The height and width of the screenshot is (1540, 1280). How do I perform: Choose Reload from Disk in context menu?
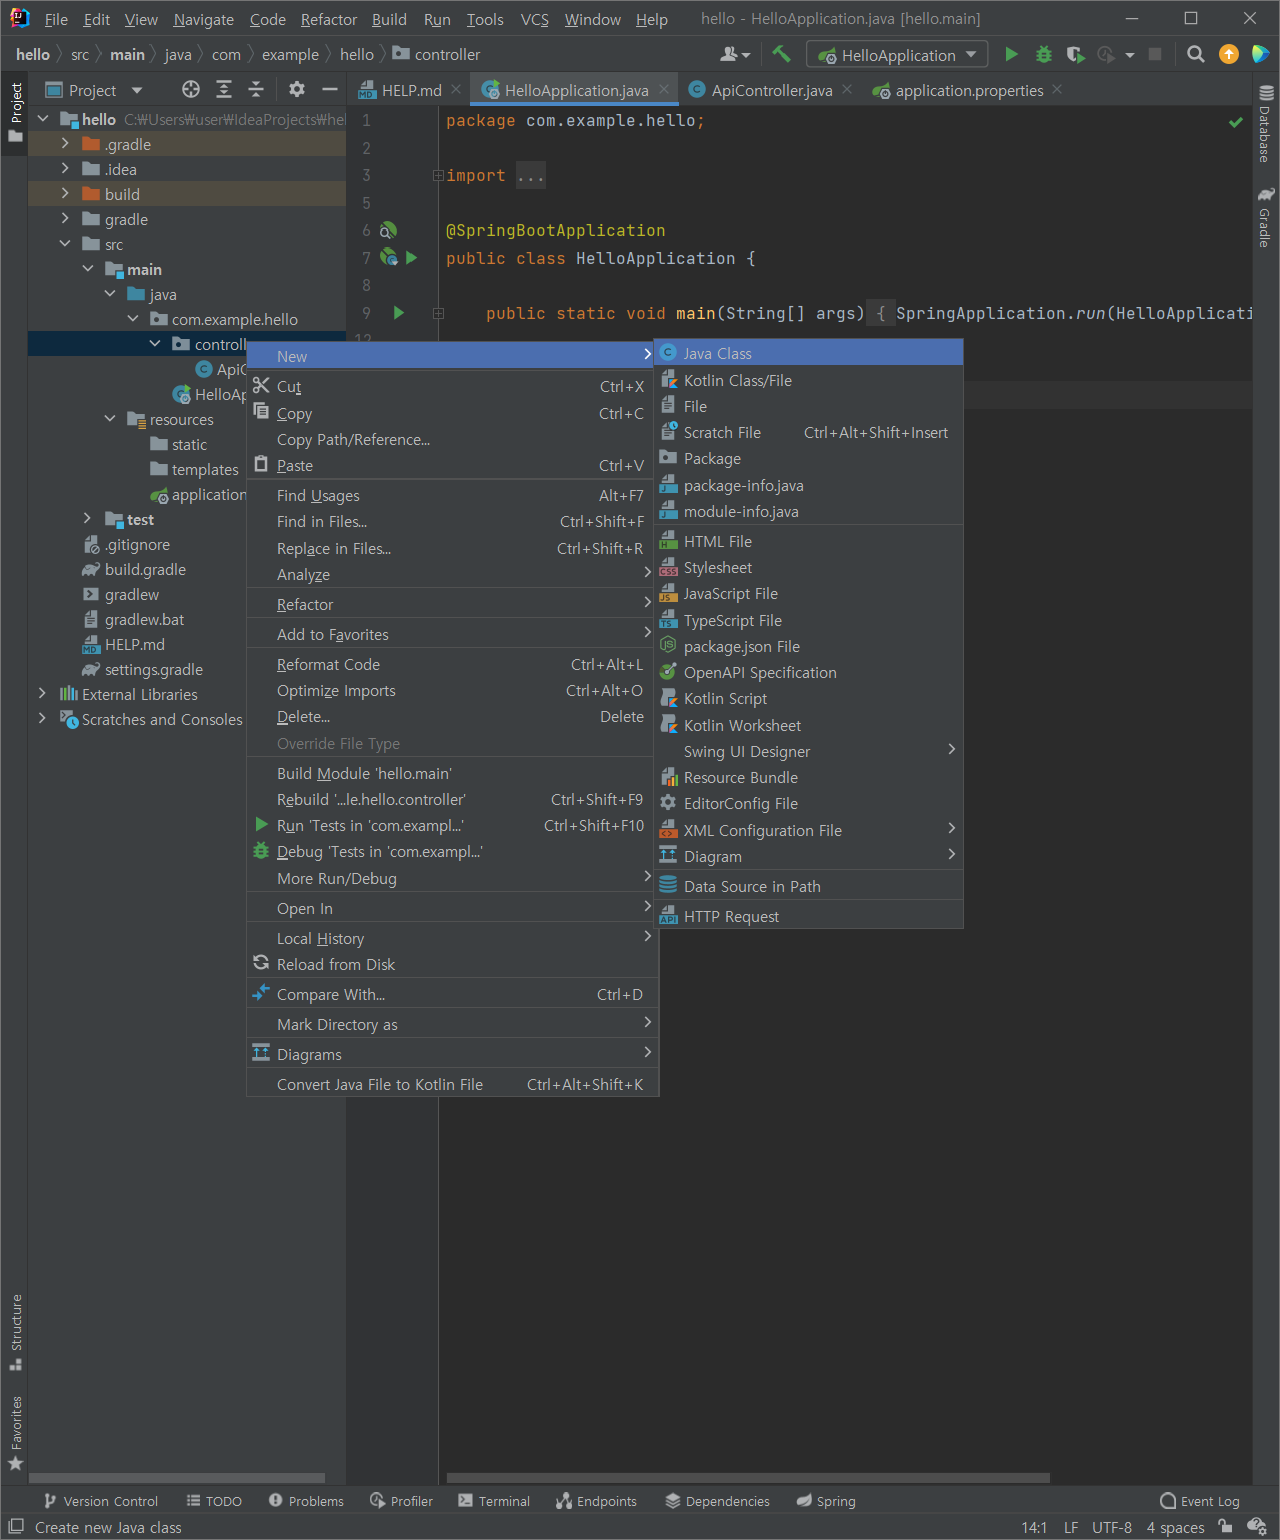(x=452, y=964)
